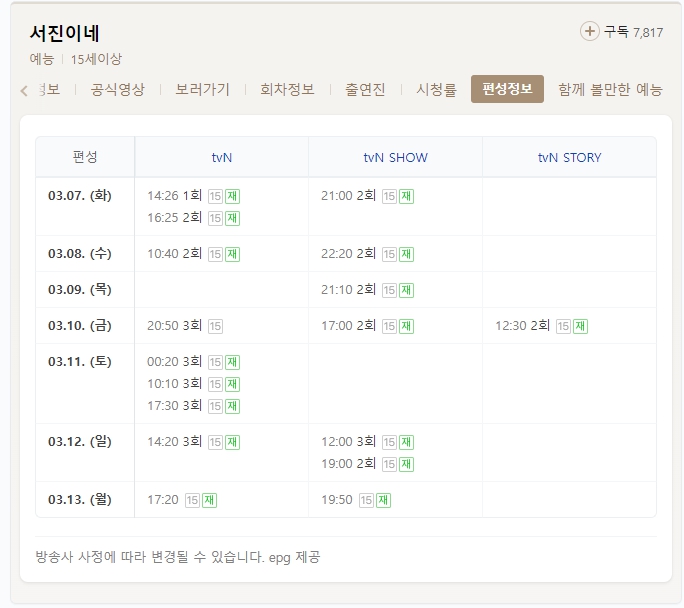Open the 시청률 tab
This screenshot has width=684, height=608.
tap(436, 89)
